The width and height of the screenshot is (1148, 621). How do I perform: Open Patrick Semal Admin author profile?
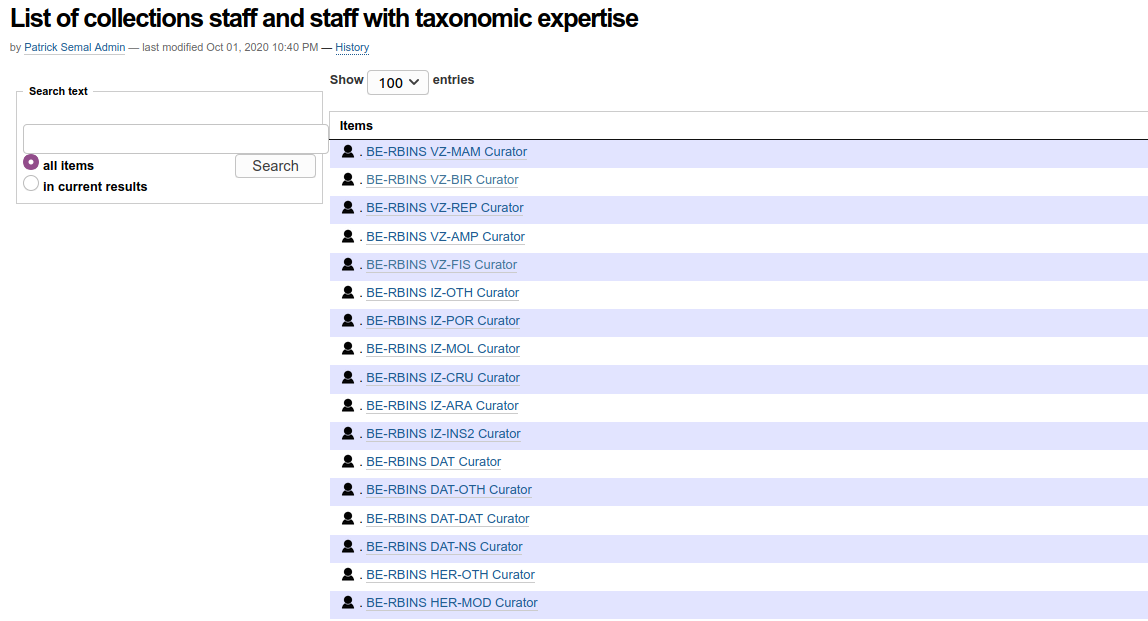pos(74,48)
